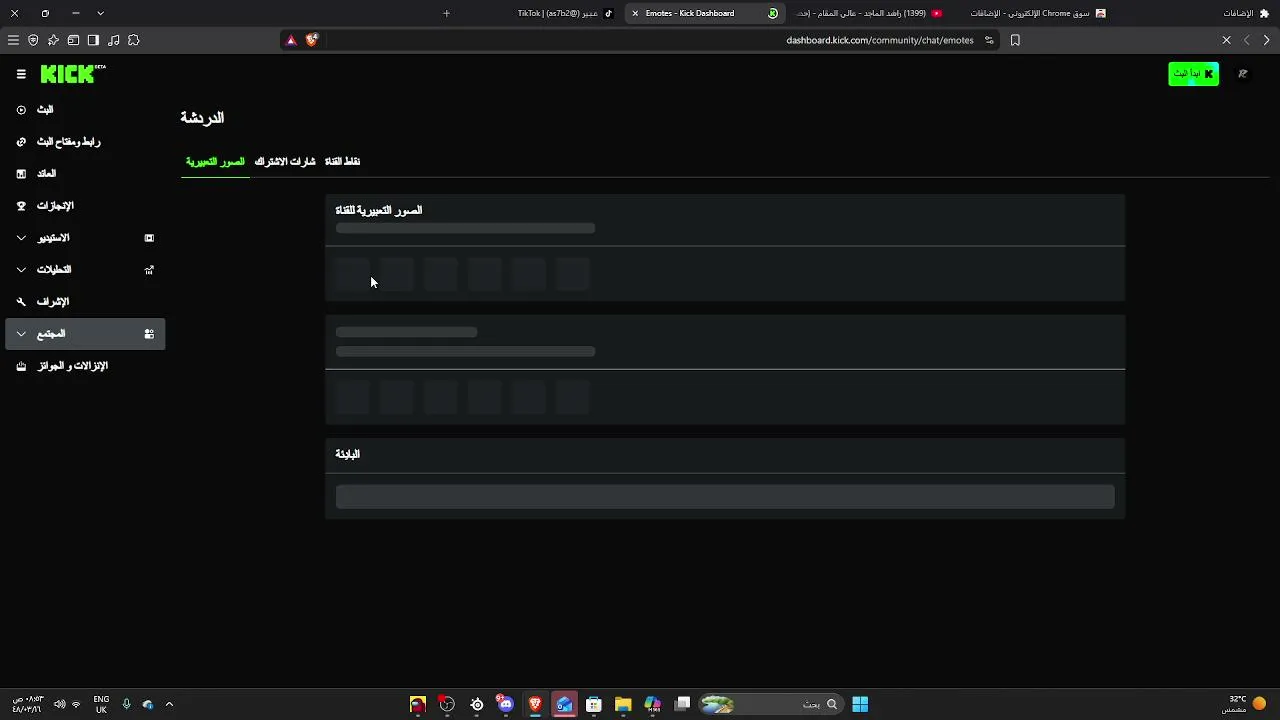Stop loading the page
The height and width of the screenshot is (720, 1280).
pyautogui.click(x=1227, y=41)
